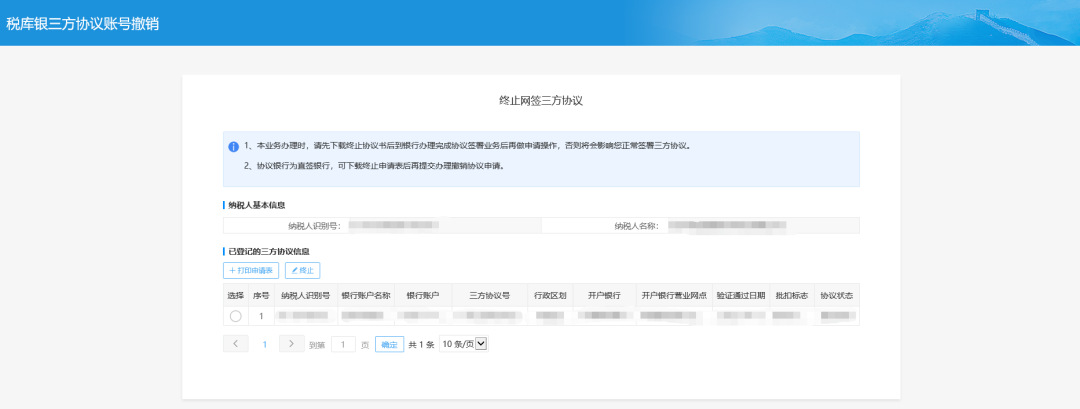Click the 税库银三方协议账号撤销 page title
This screenshot has height=409, width=1080.
[83, 23]
